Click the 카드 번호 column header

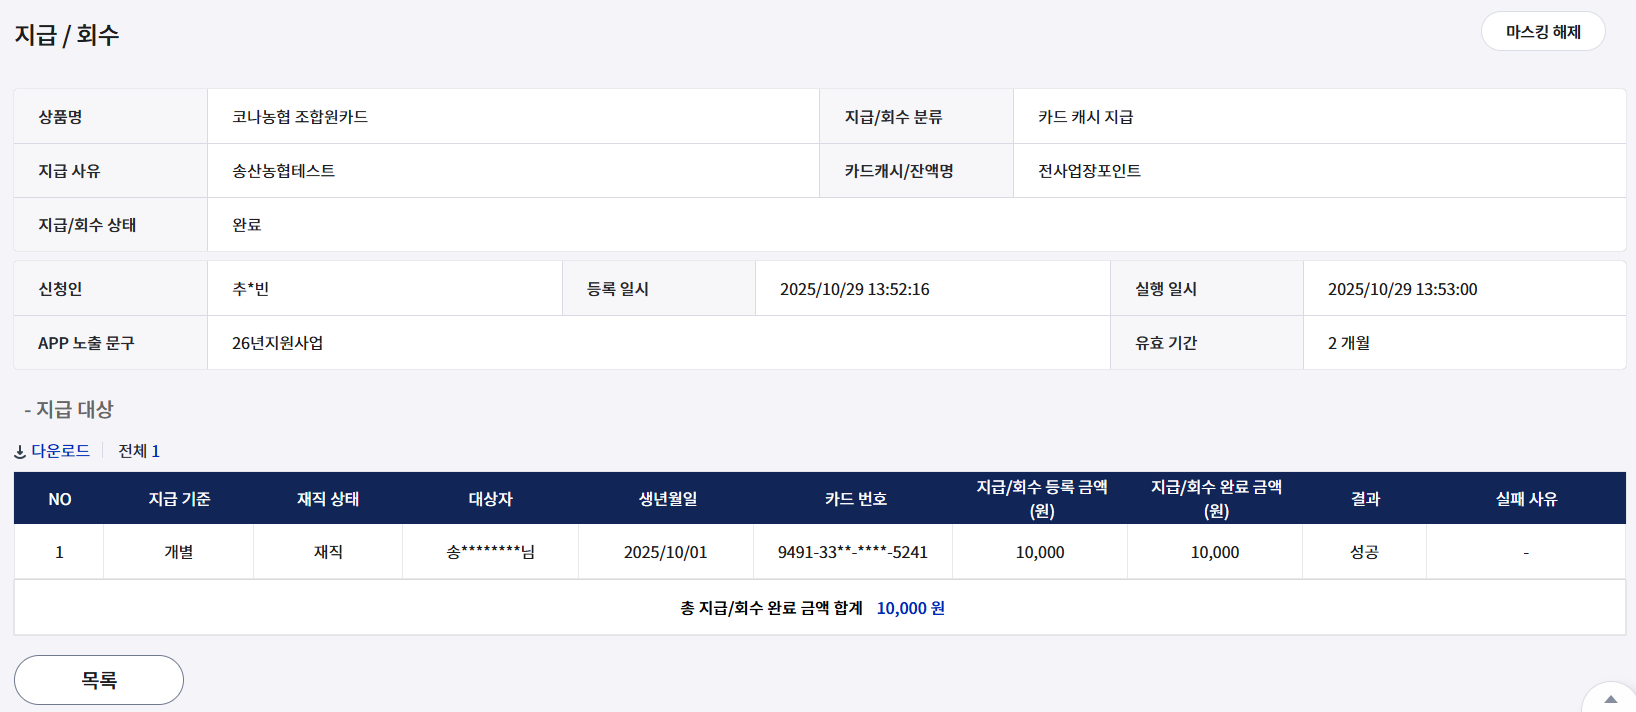[x=856, y=499]
